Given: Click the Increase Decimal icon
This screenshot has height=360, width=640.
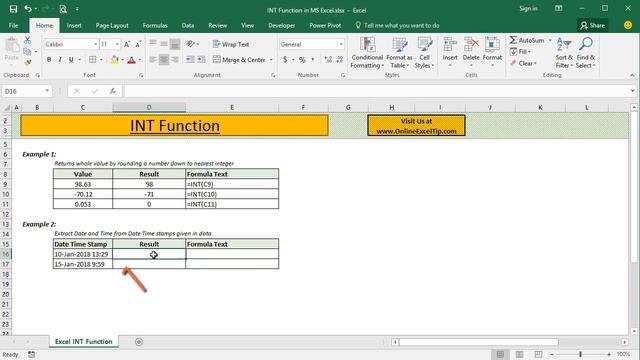Looking at the screenshot, I should pos(328,60).
